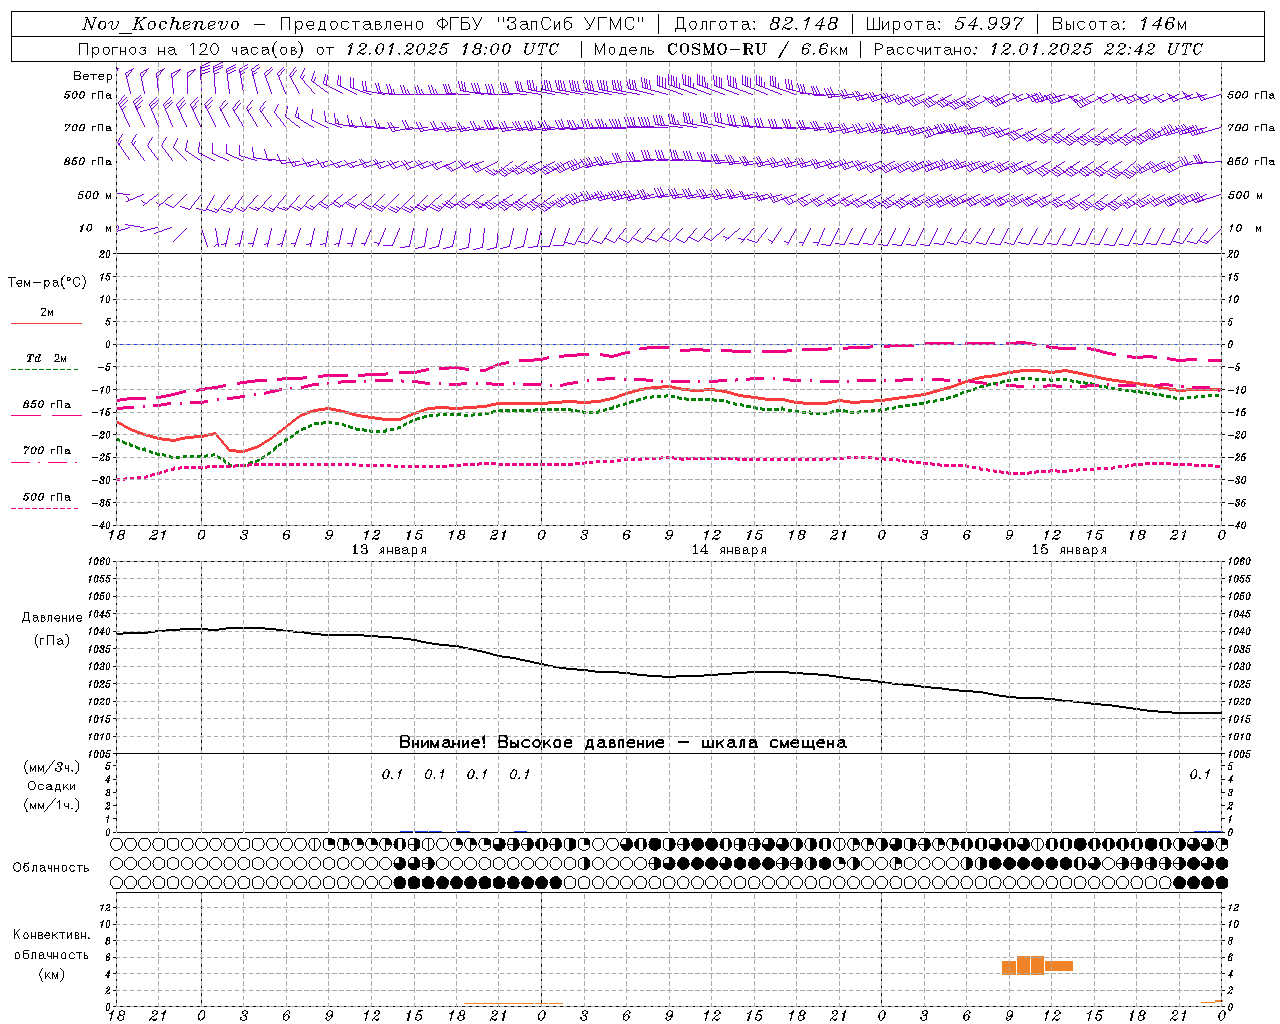Click the forecast start time 12.01.2025 18:00 UTC
The width and height of the screenshot is (1280, 1024).
[452, 49]
